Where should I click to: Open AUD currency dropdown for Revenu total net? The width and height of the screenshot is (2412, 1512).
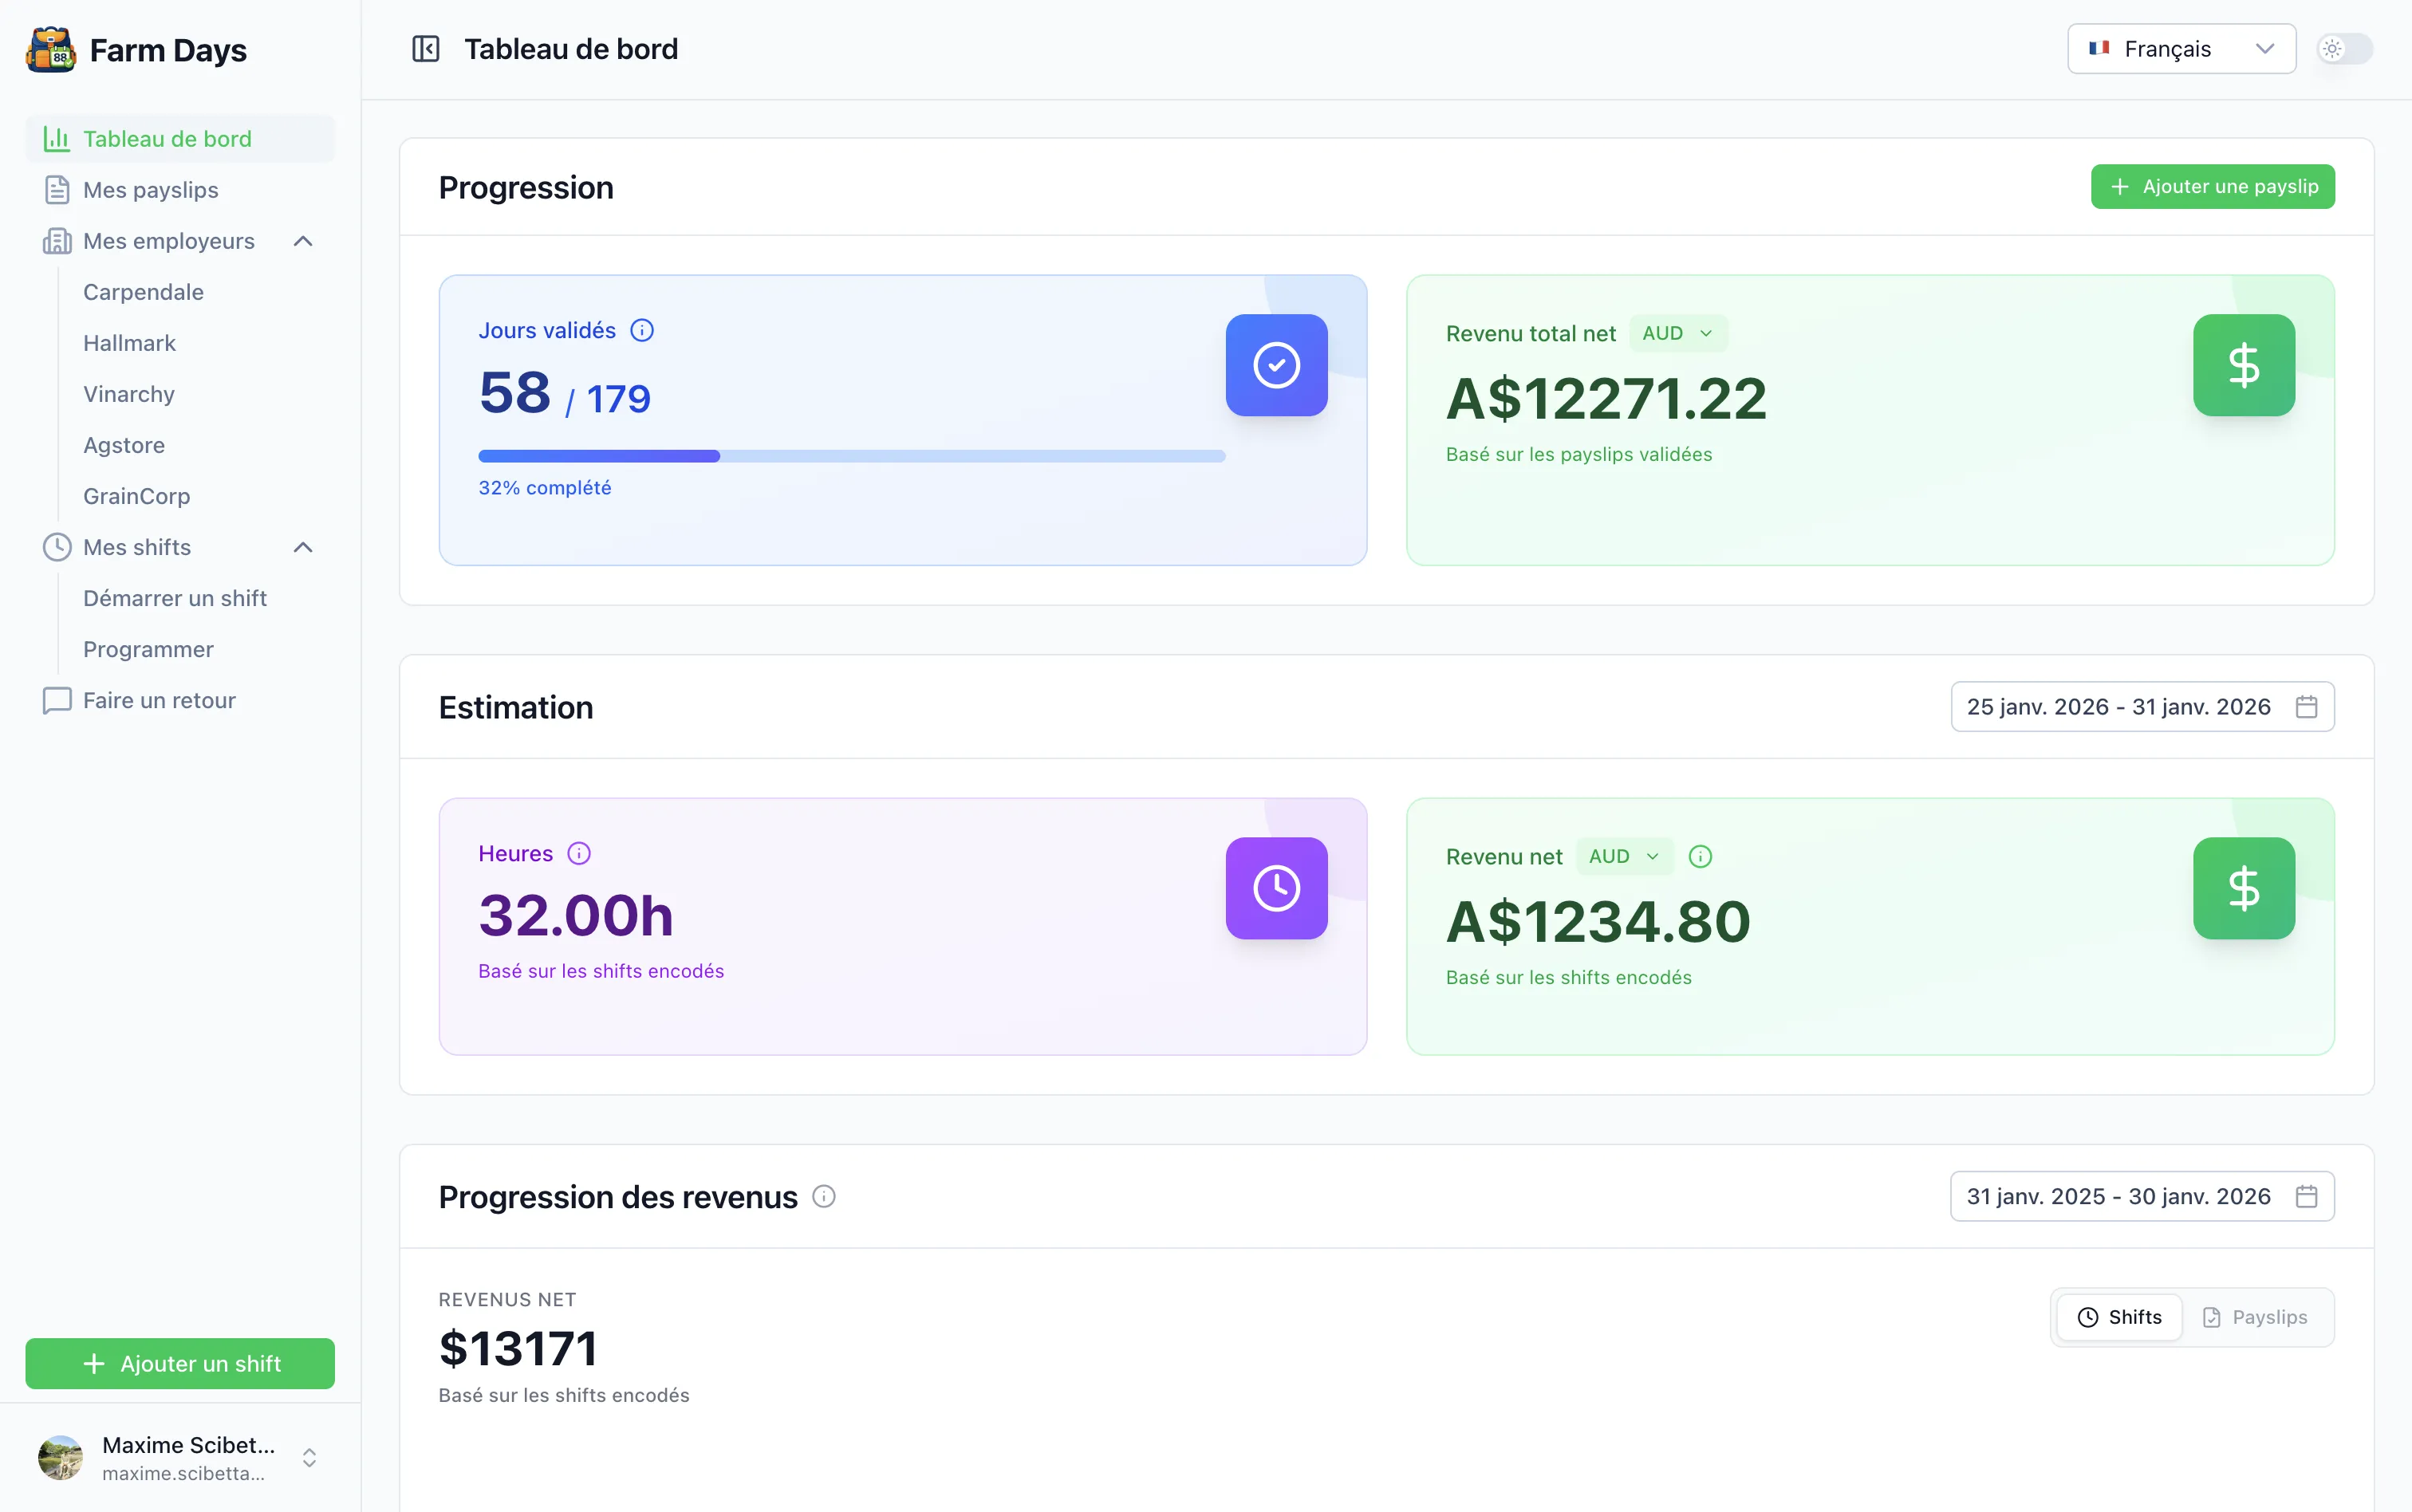[x=1678, y=334]
